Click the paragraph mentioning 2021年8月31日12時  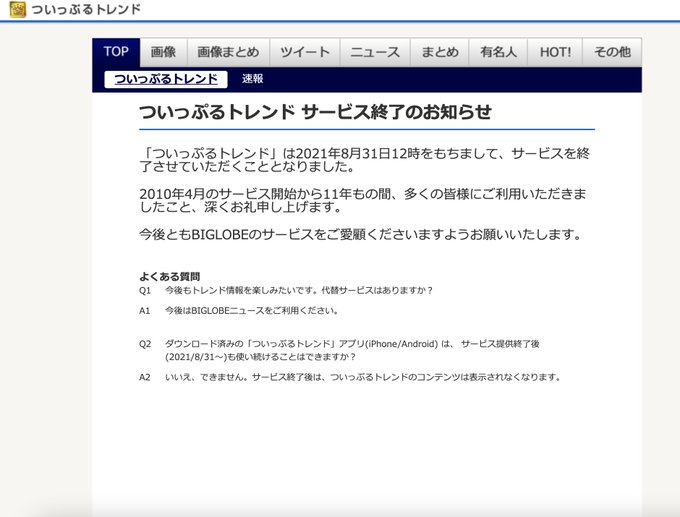(x=365, y=160)
